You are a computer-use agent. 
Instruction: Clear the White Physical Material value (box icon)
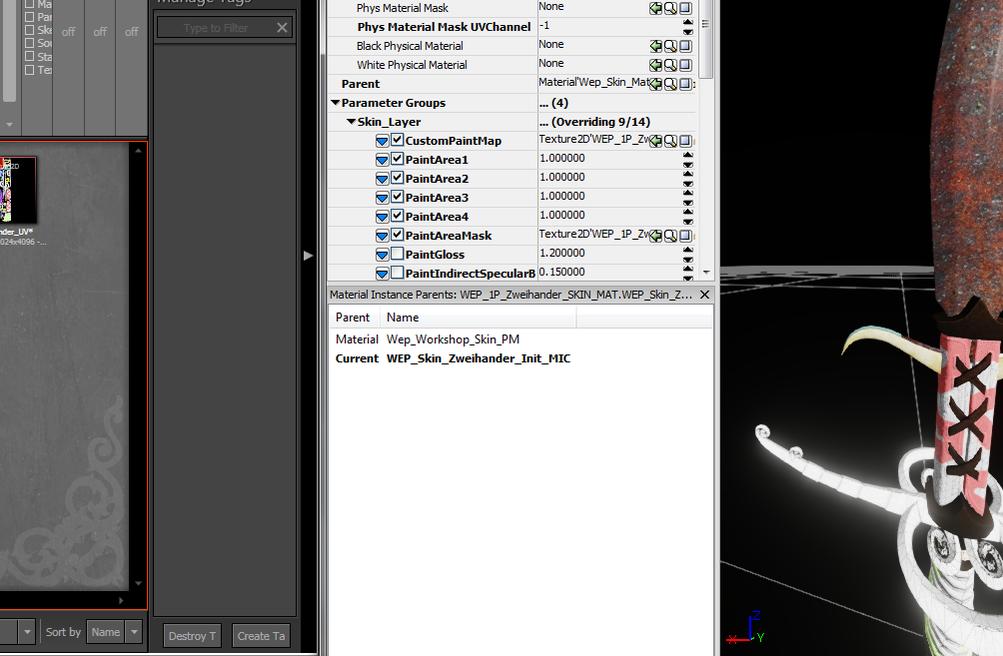[x=685, y=65]
